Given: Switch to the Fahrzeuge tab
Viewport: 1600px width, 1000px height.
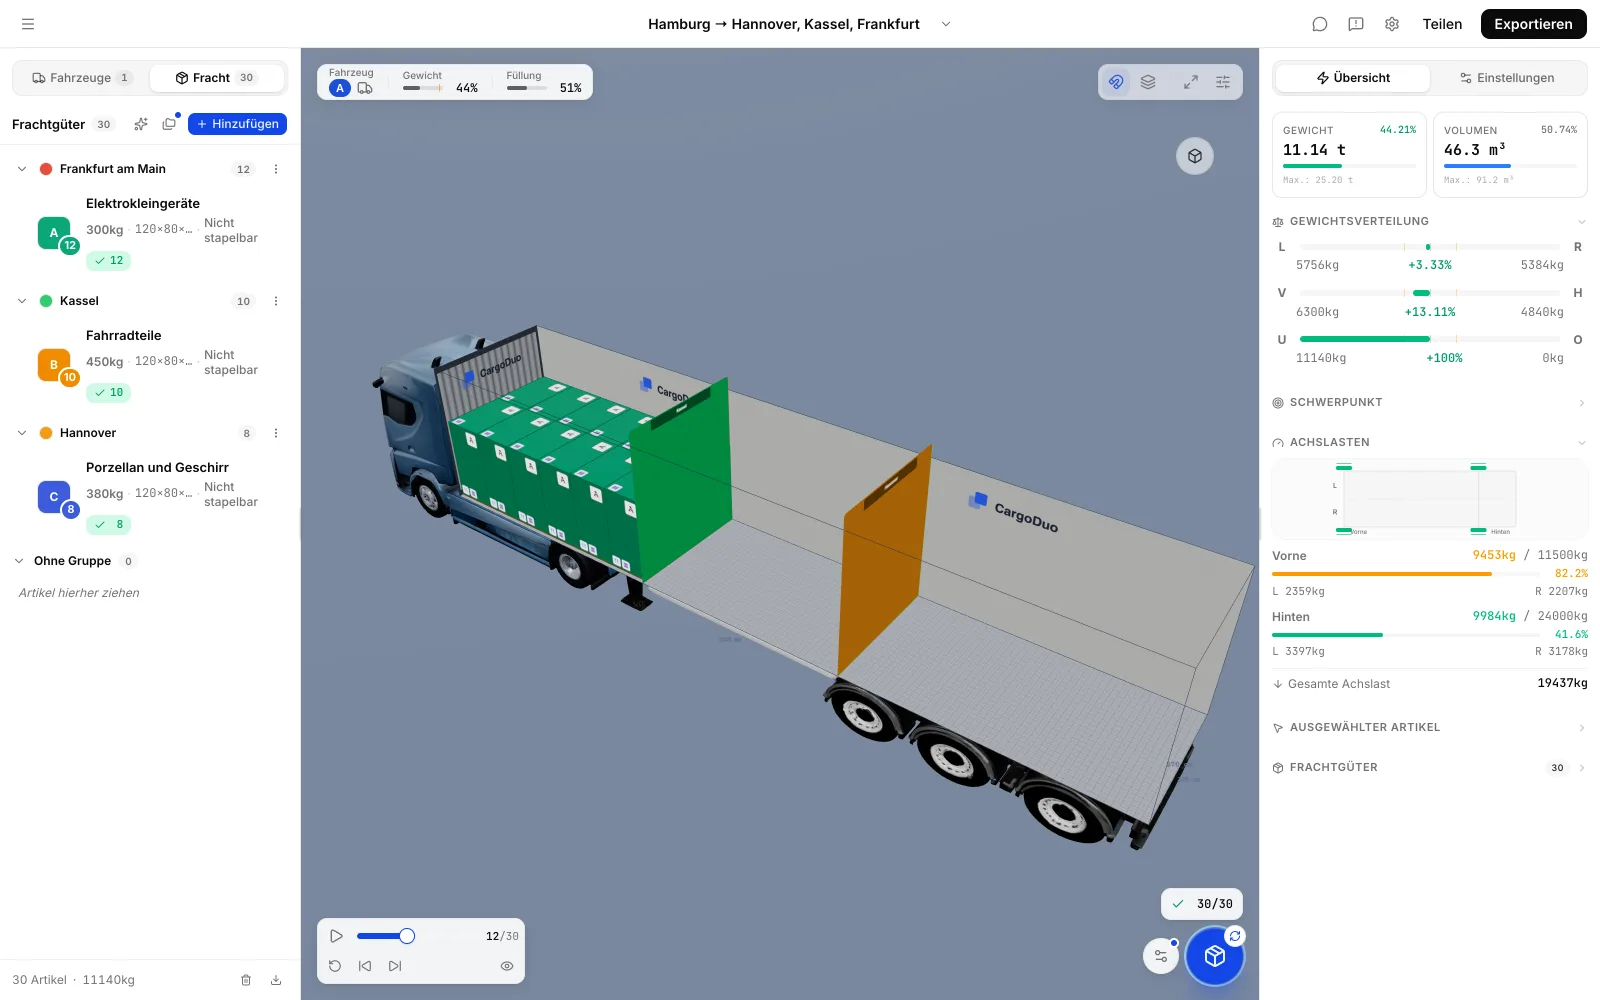Looking at the screenshot, I should click(82, 78).
